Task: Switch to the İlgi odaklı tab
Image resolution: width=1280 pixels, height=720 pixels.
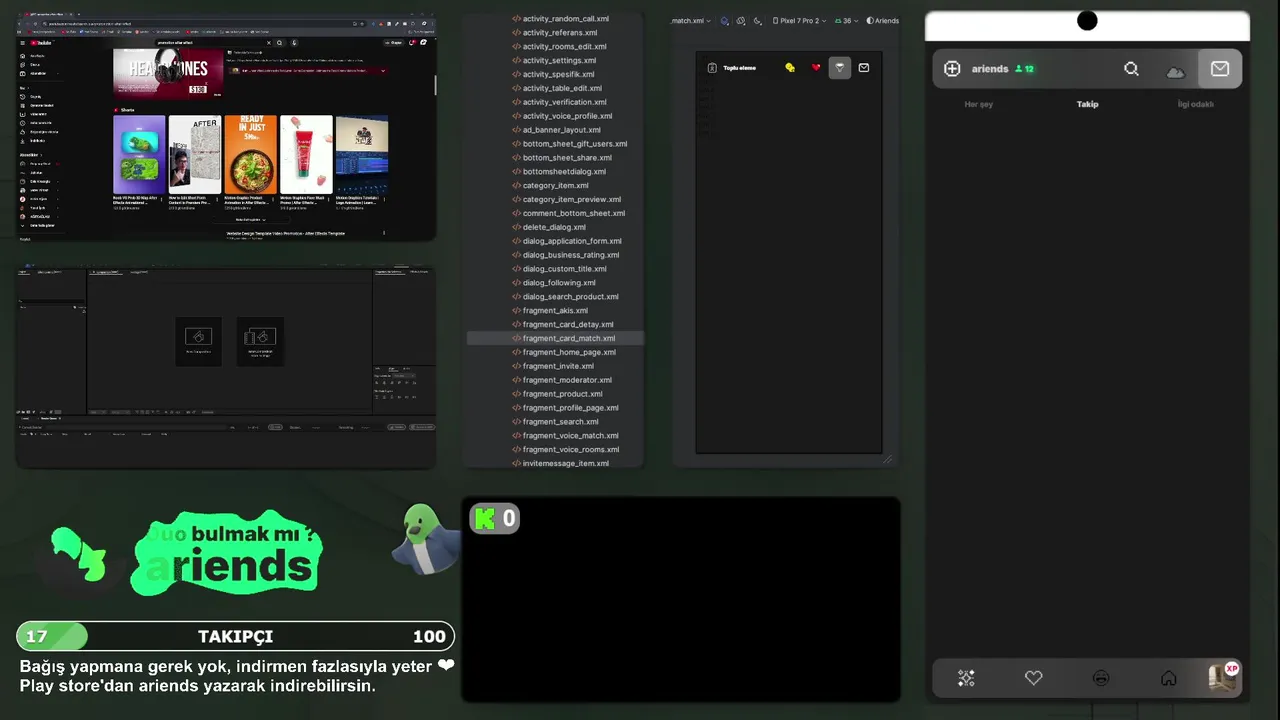Action: [x=1195, y=104]
